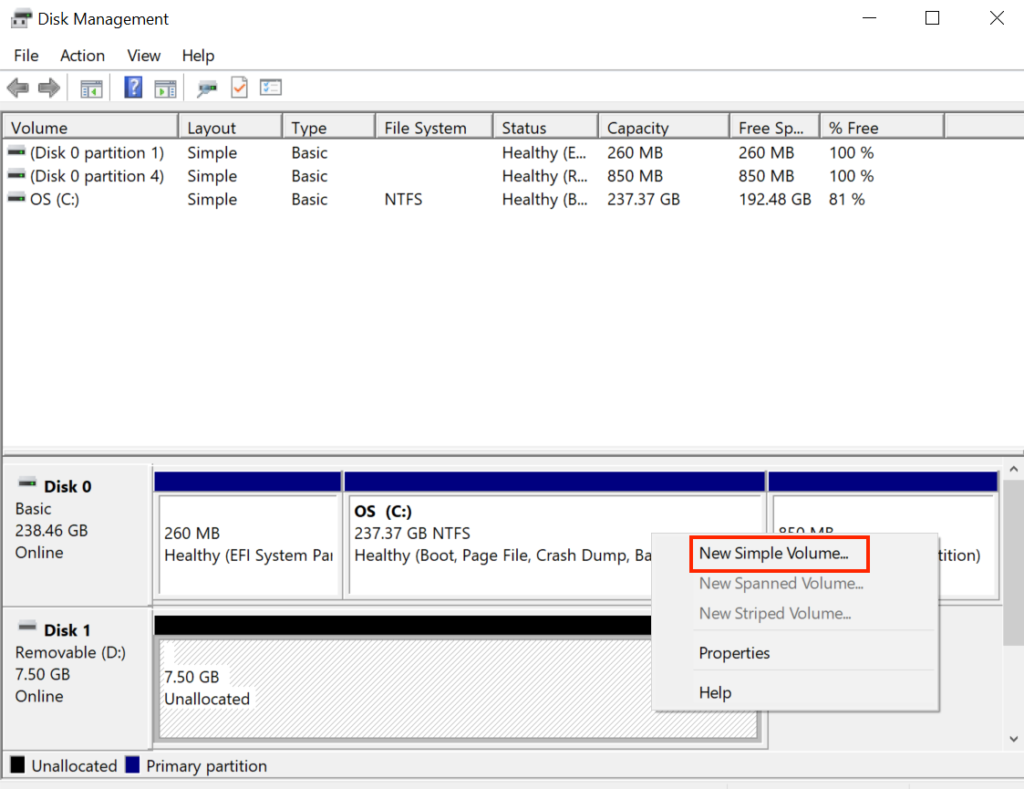Sort by the Capacity column header
The height and width of the screenshot is (789, 1024).
tap(637, 128)
